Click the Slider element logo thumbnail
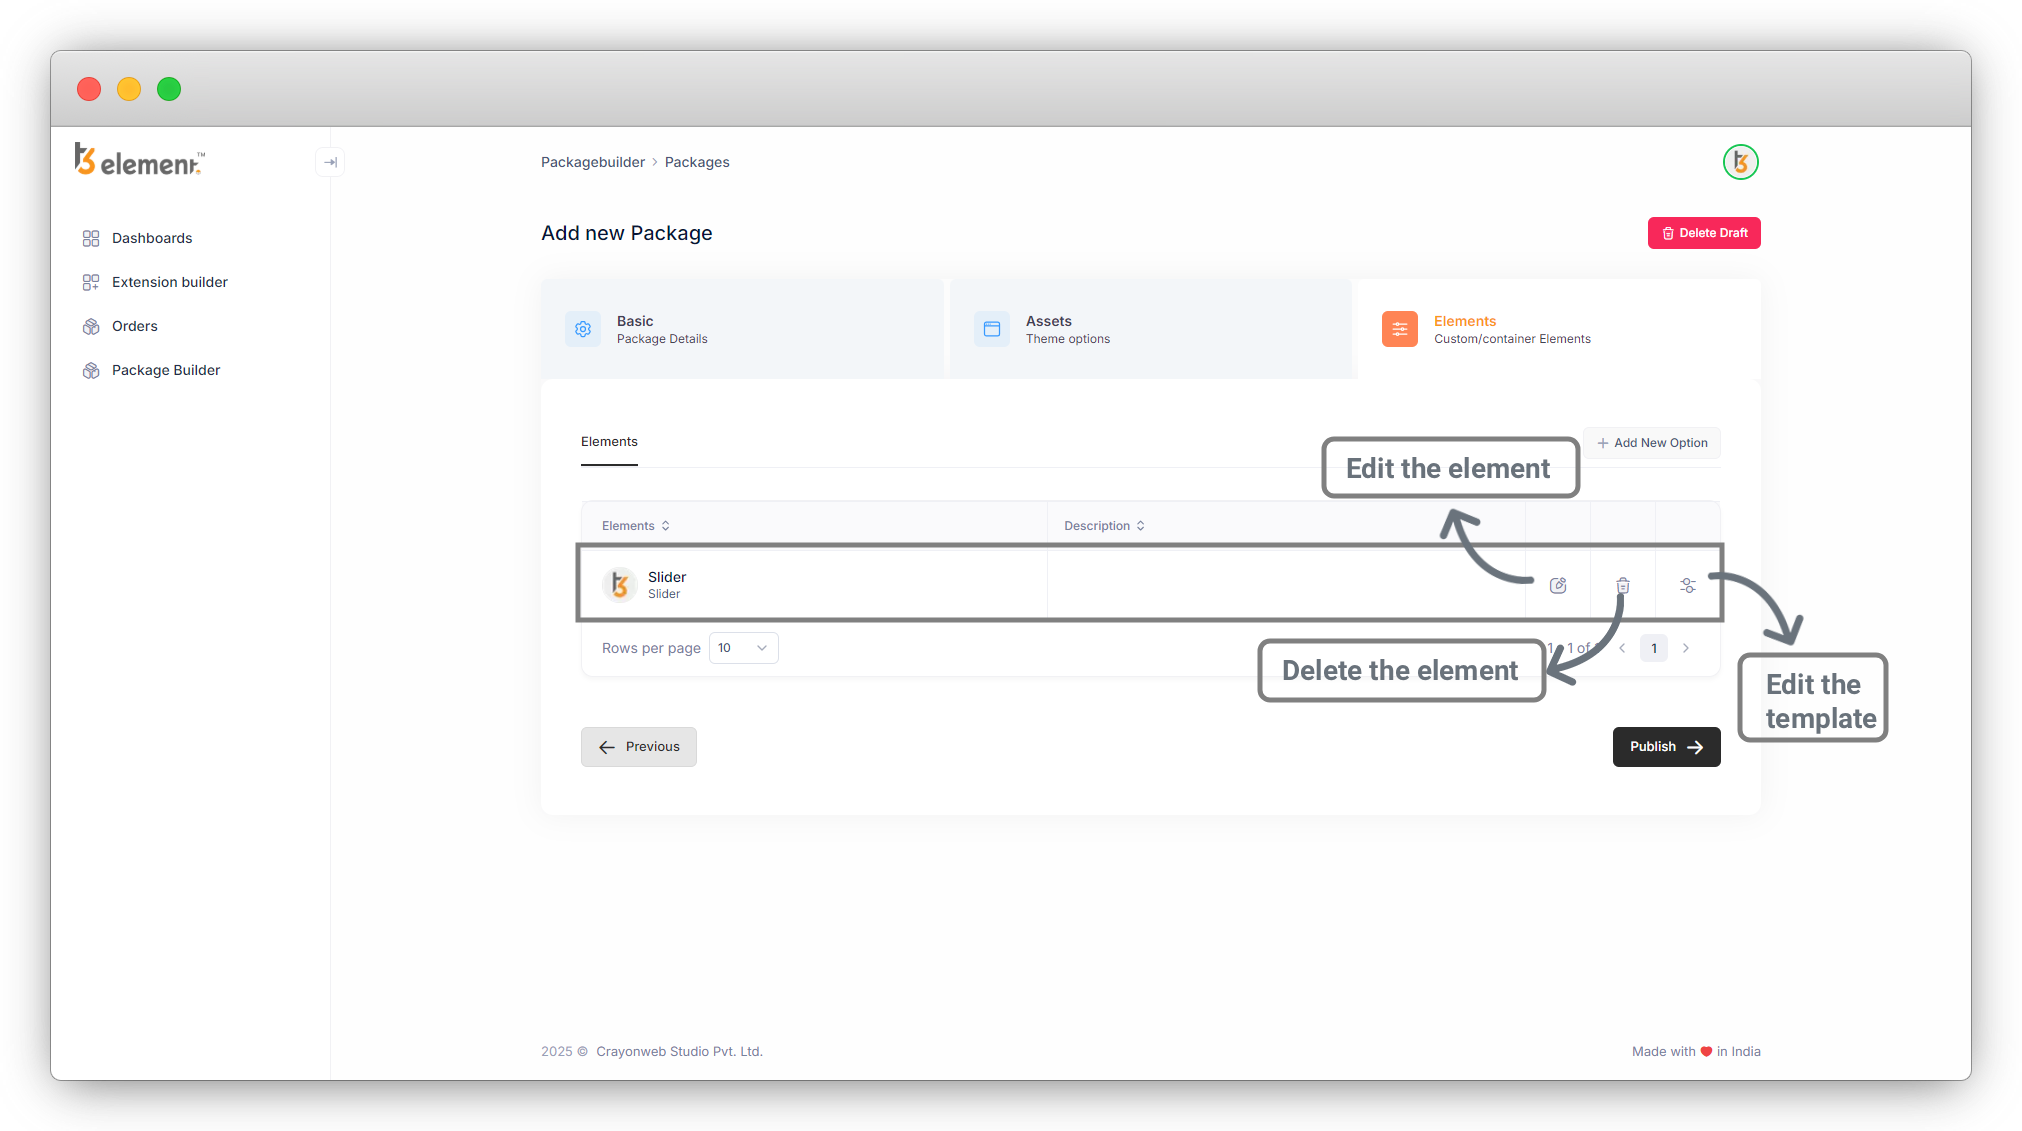The image size is (2022, 1131). (x=620, y=585)
